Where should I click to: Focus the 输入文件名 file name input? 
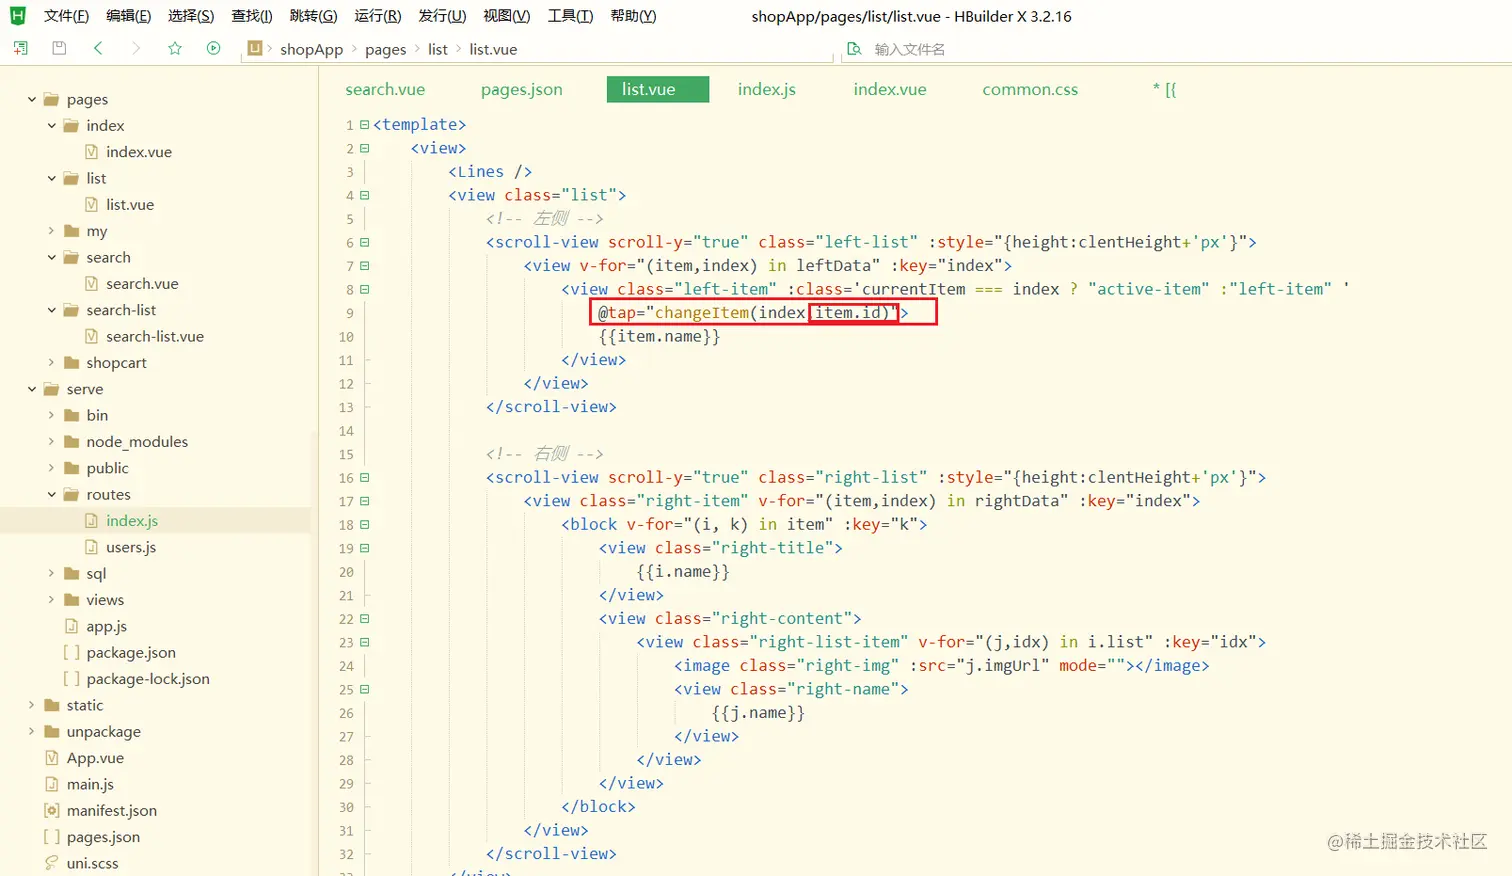(910, 49)
